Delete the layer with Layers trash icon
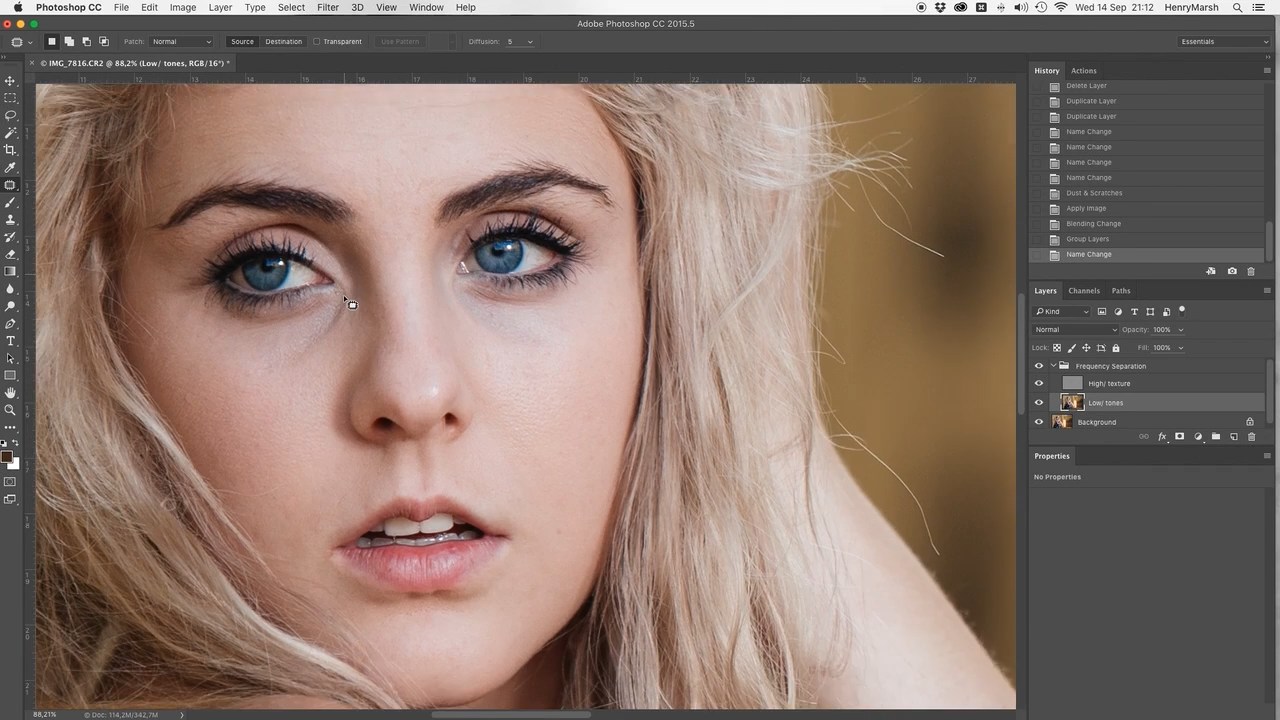Viewport: 1280px width, 720px height. [1251, 437]
